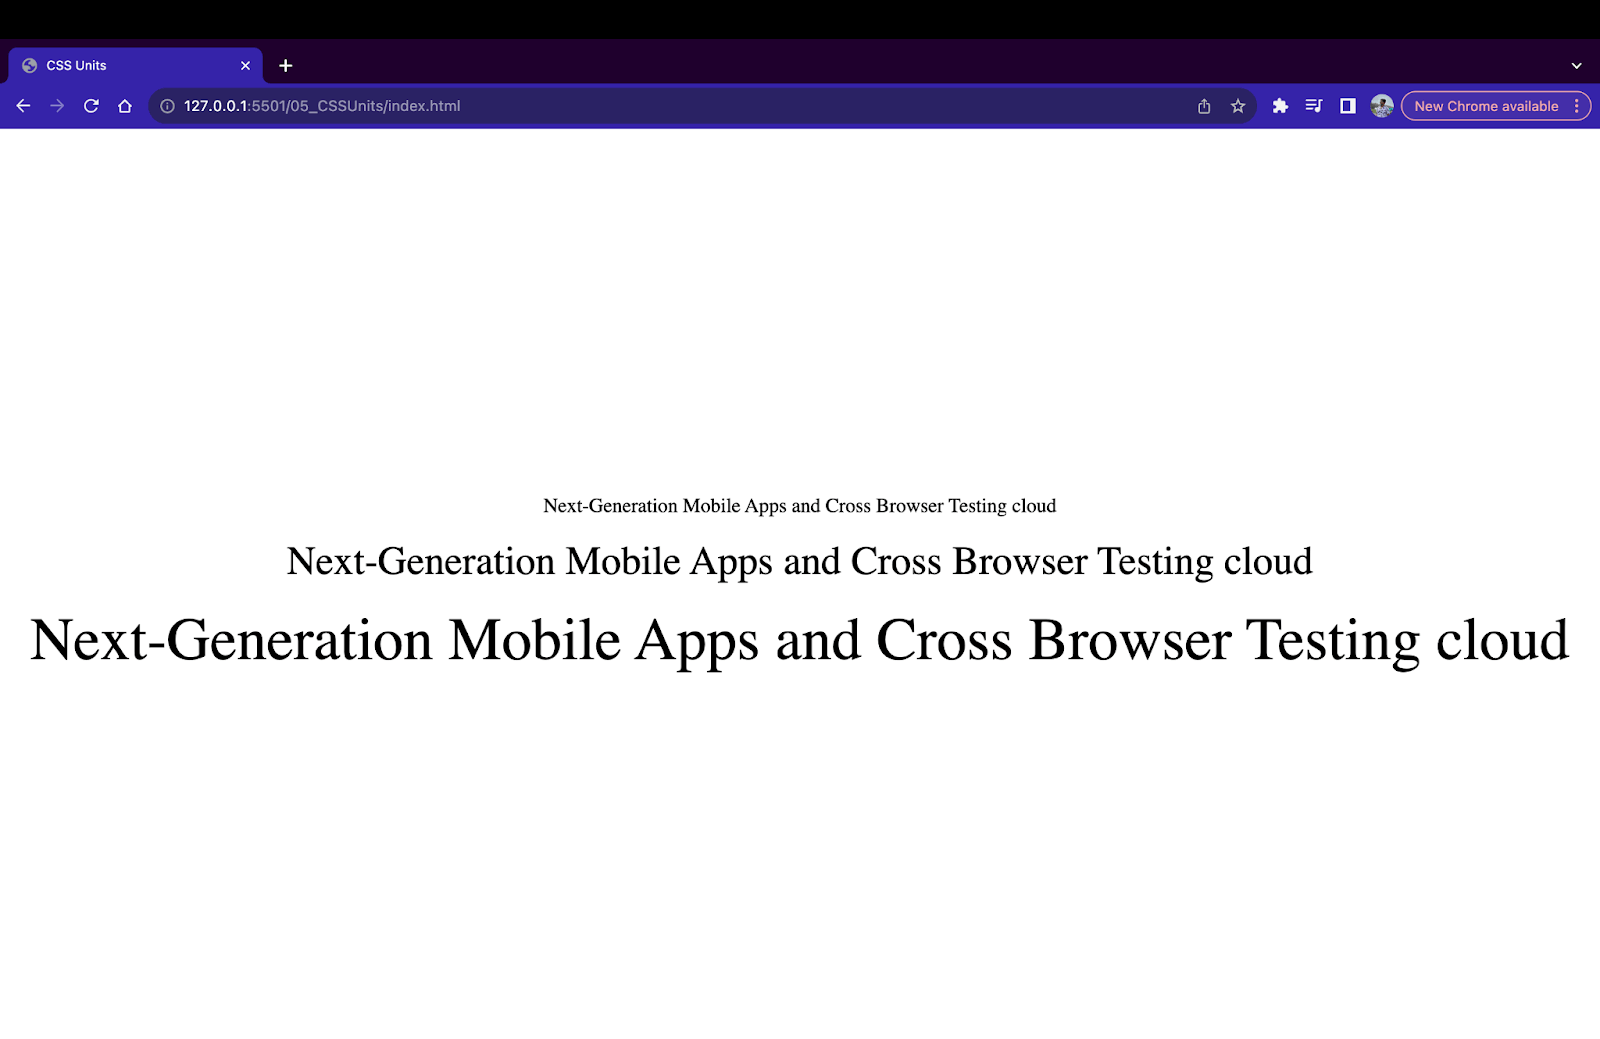
Task: Open the Extensions puzzle menu
Action: tap(1280, 106)
